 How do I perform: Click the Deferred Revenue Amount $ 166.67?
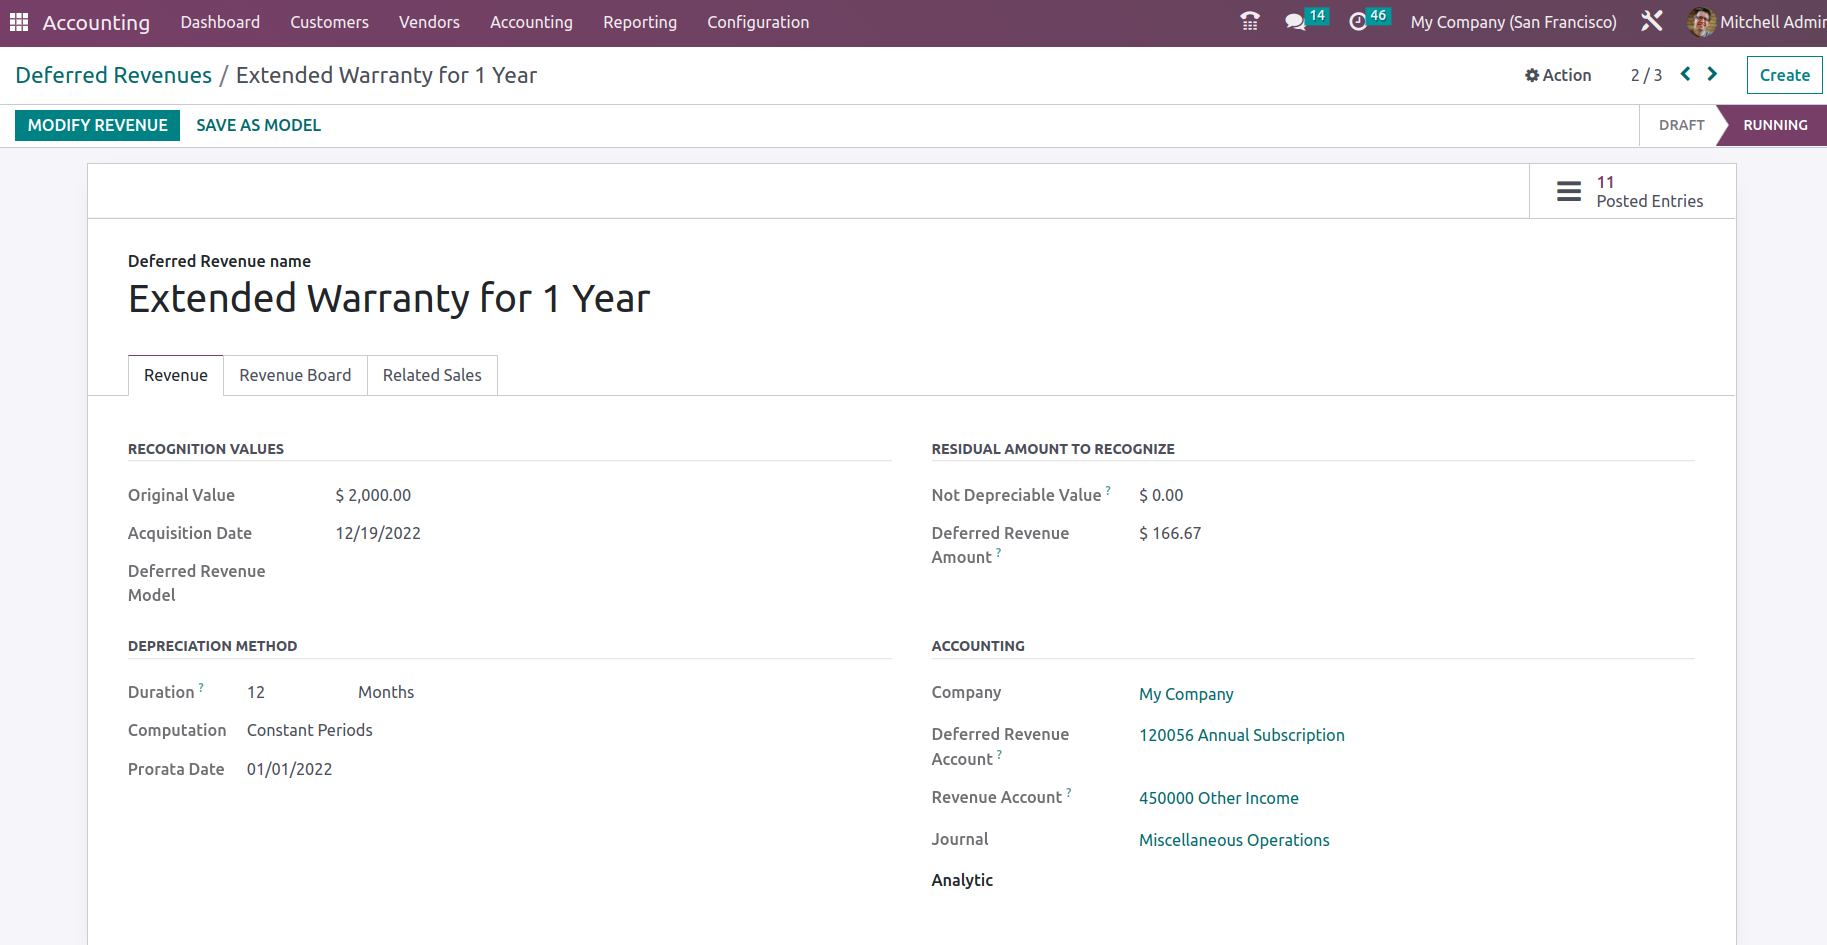pyautogui.click(x=1170, y=533)
